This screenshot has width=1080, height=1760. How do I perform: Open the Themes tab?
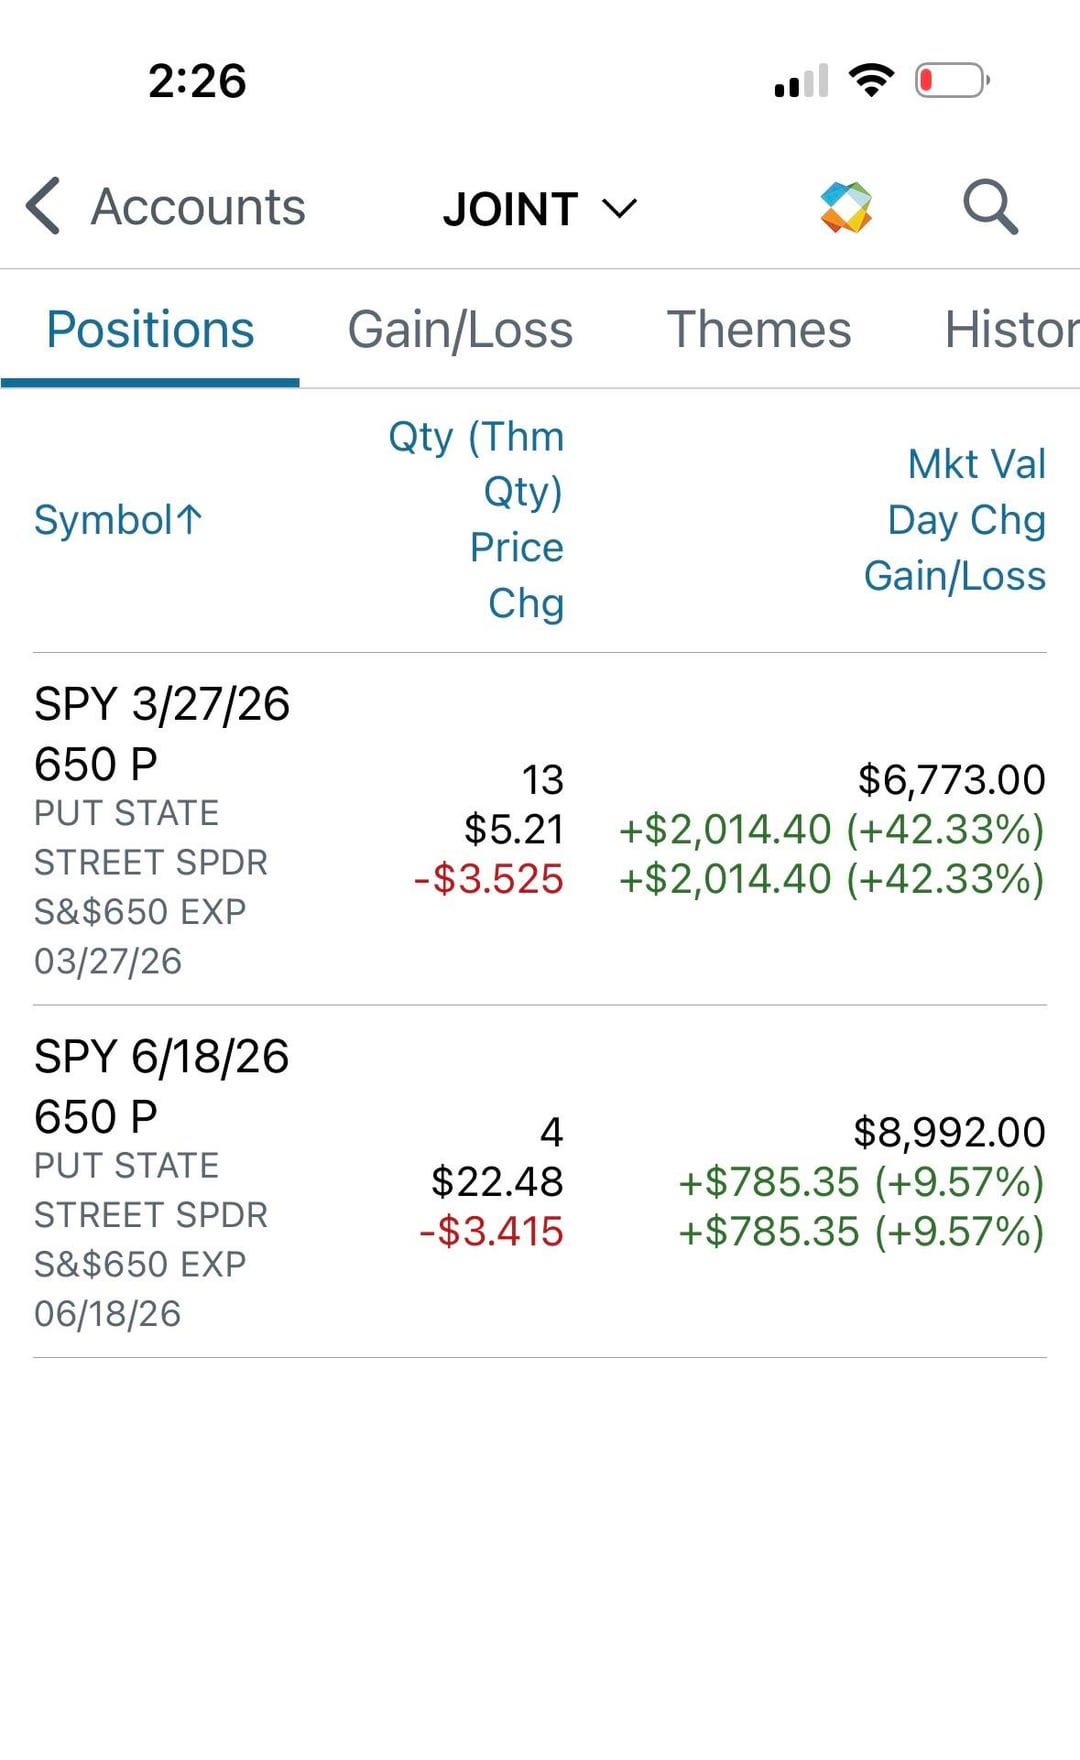759,330
